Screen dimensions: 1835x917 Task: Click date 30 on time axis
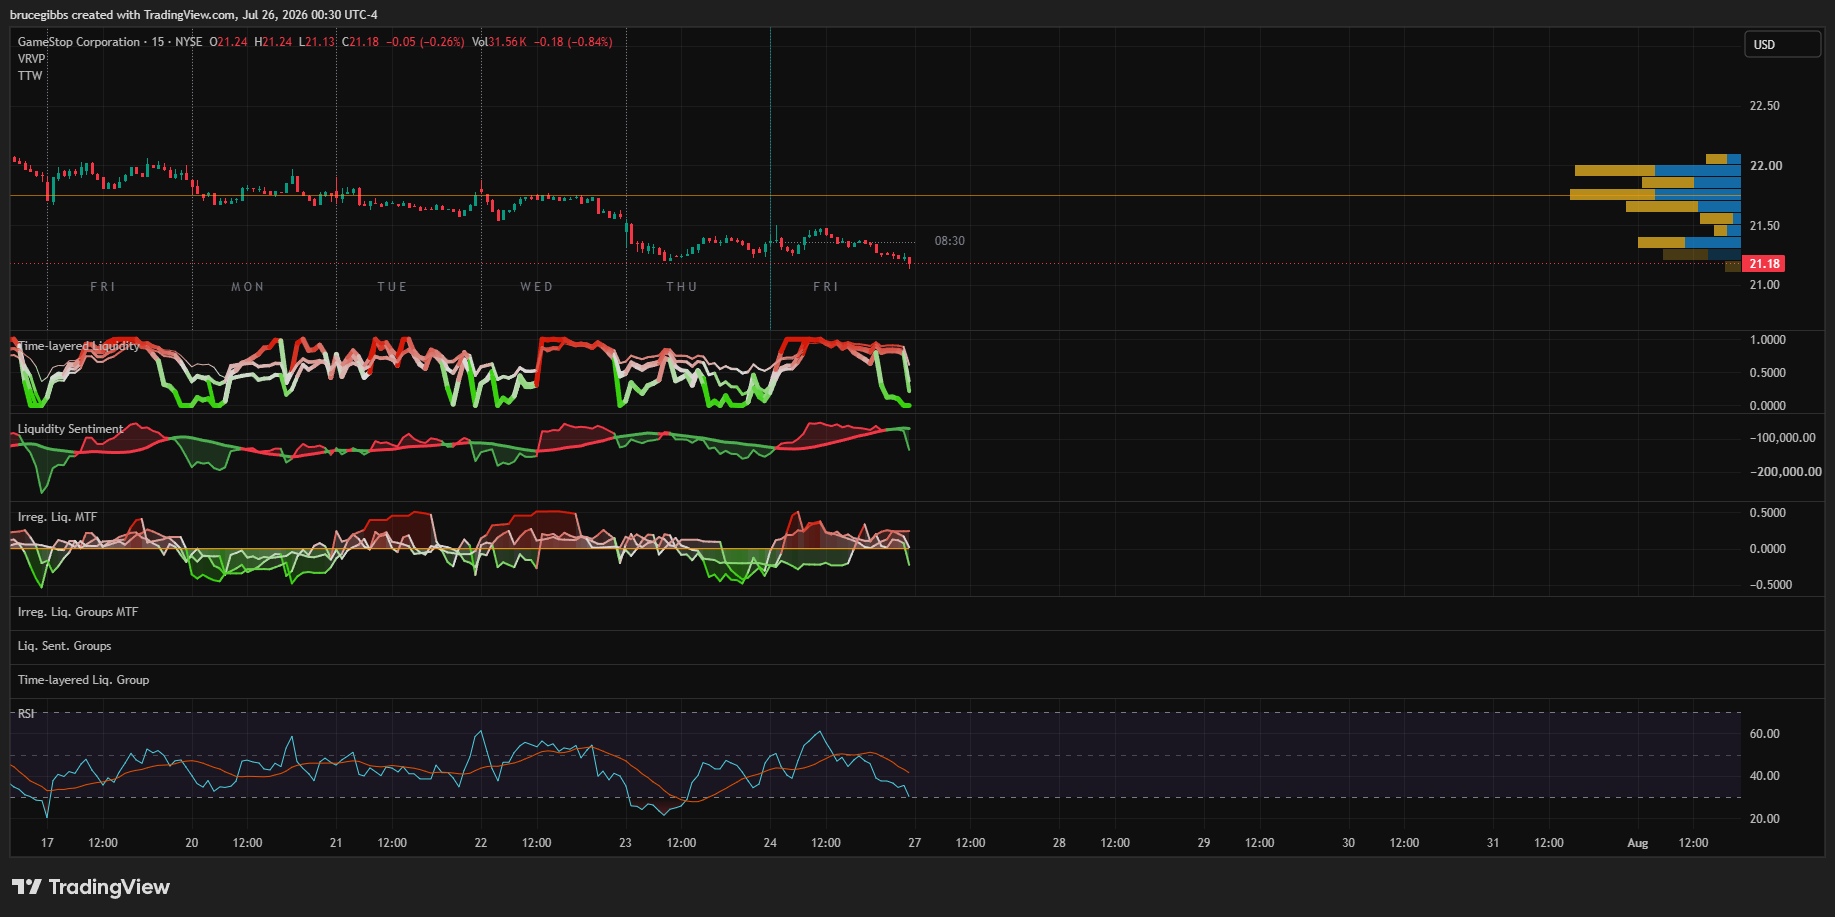[1348, 843]
